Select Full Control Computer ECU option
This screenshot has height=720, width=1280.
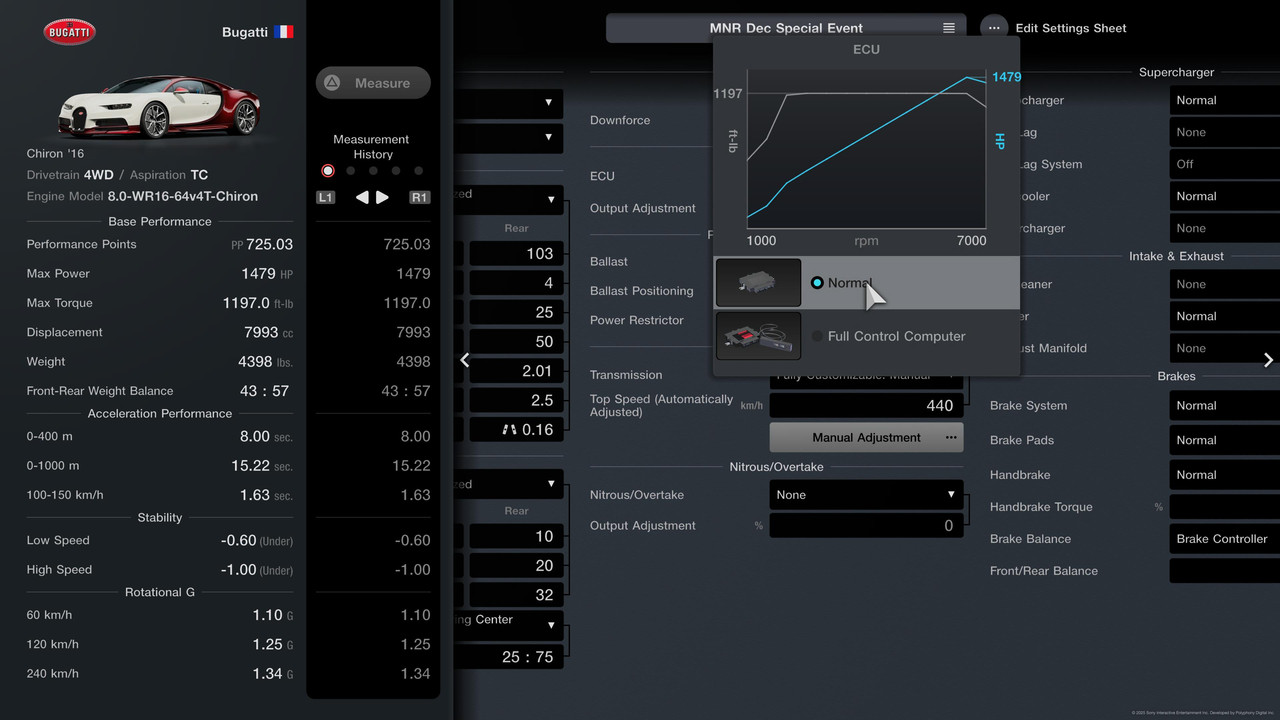817,336
